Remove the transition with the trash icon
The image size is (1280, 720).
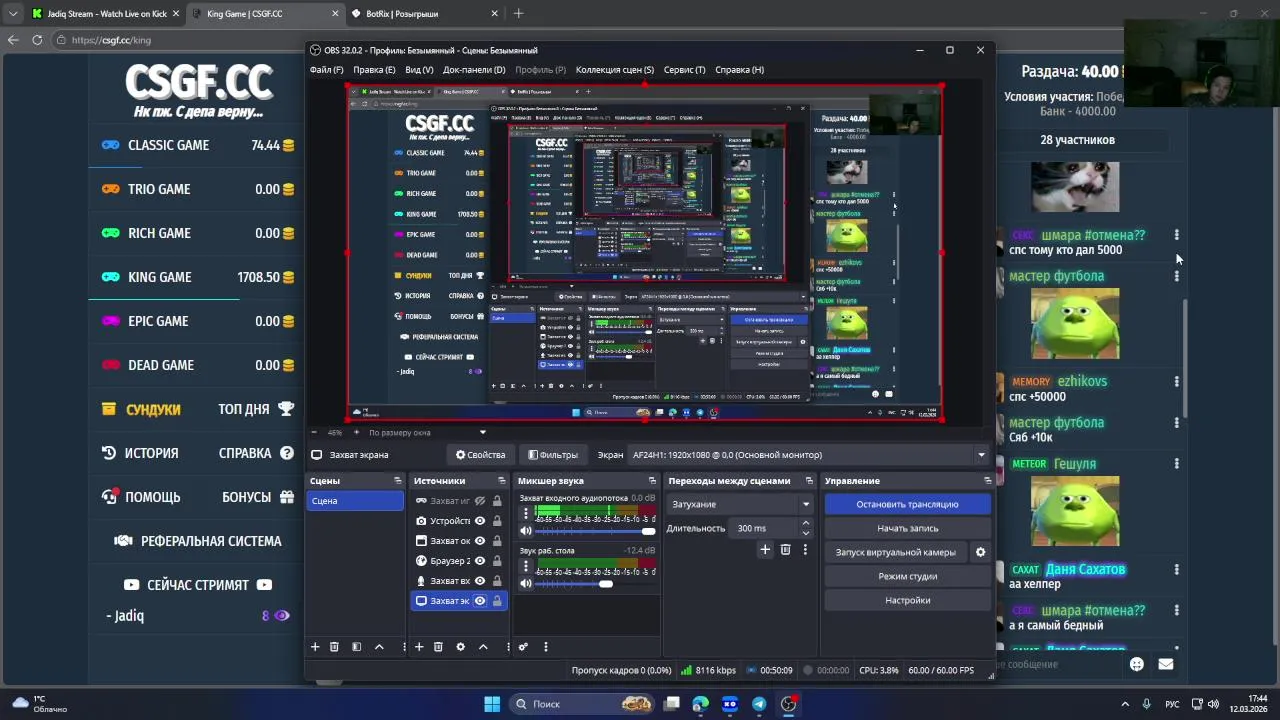click(785, 549)
